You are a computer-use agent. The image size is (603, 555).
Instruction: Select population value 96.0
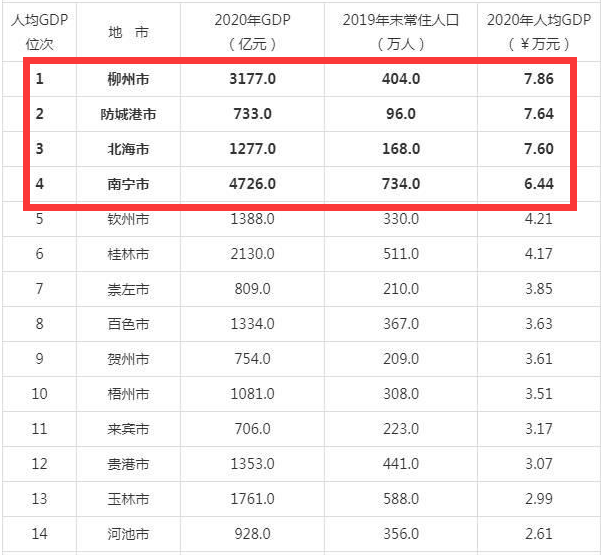pyautogui.click(x=401, y=114)
